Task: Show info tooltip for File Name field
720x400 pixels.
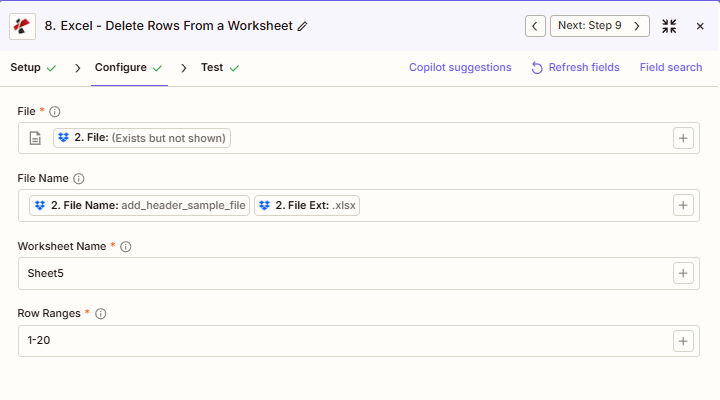Action: pos(79,179)
